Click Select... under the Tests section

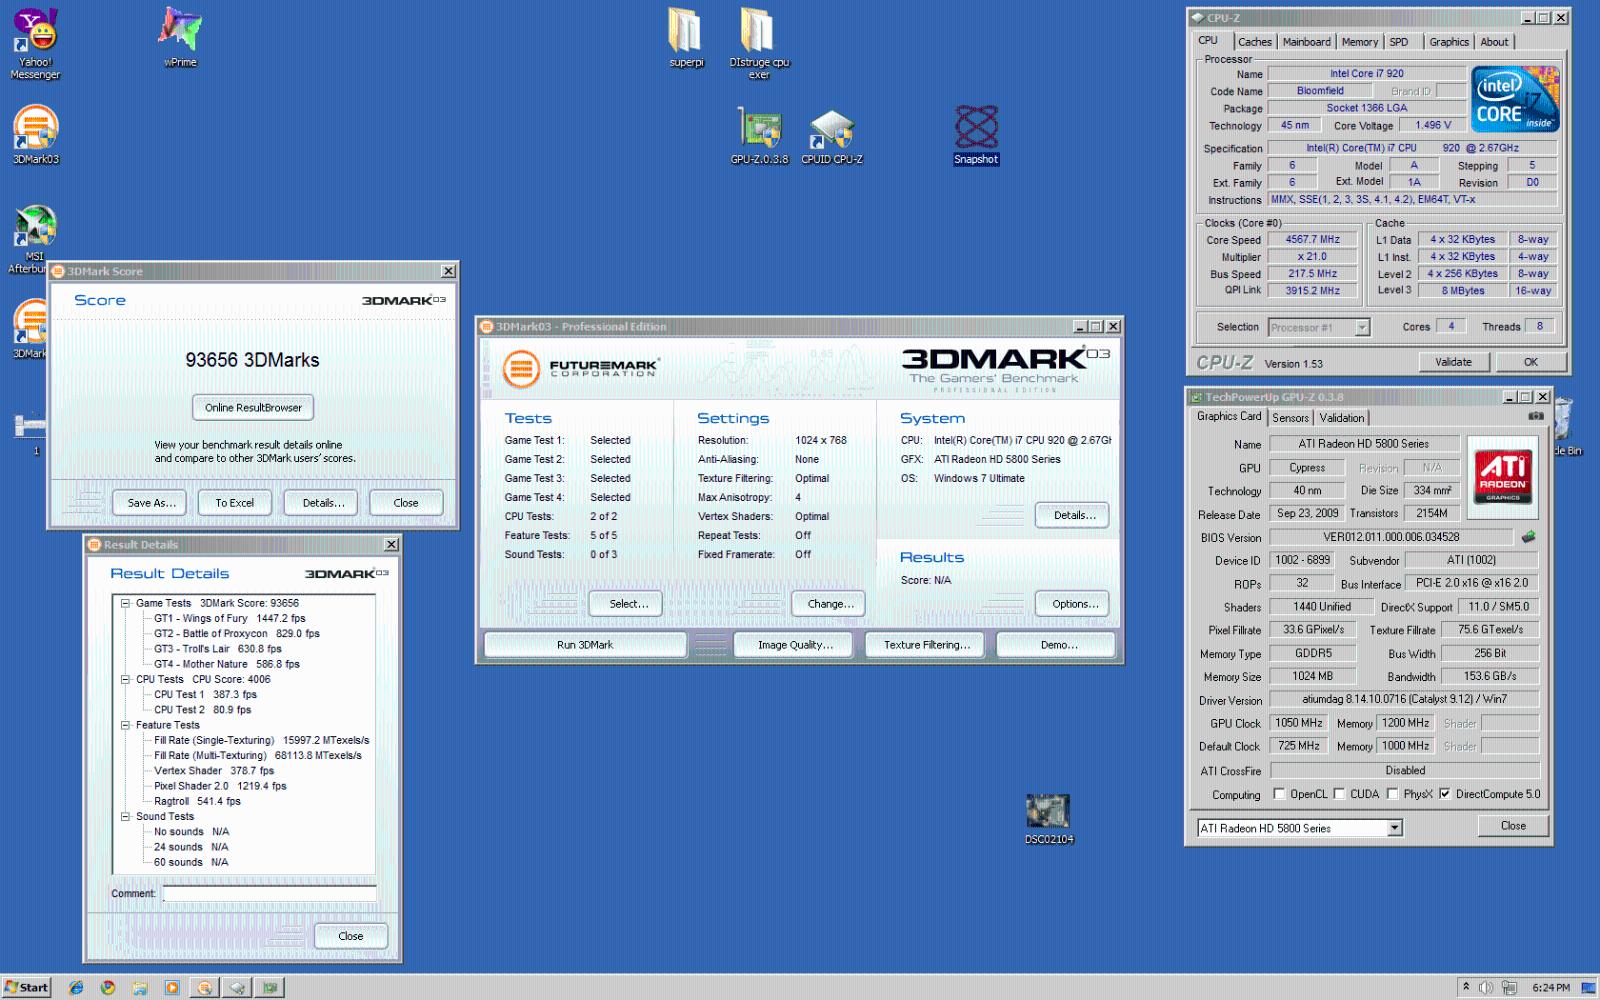click(x=628, y=604)
